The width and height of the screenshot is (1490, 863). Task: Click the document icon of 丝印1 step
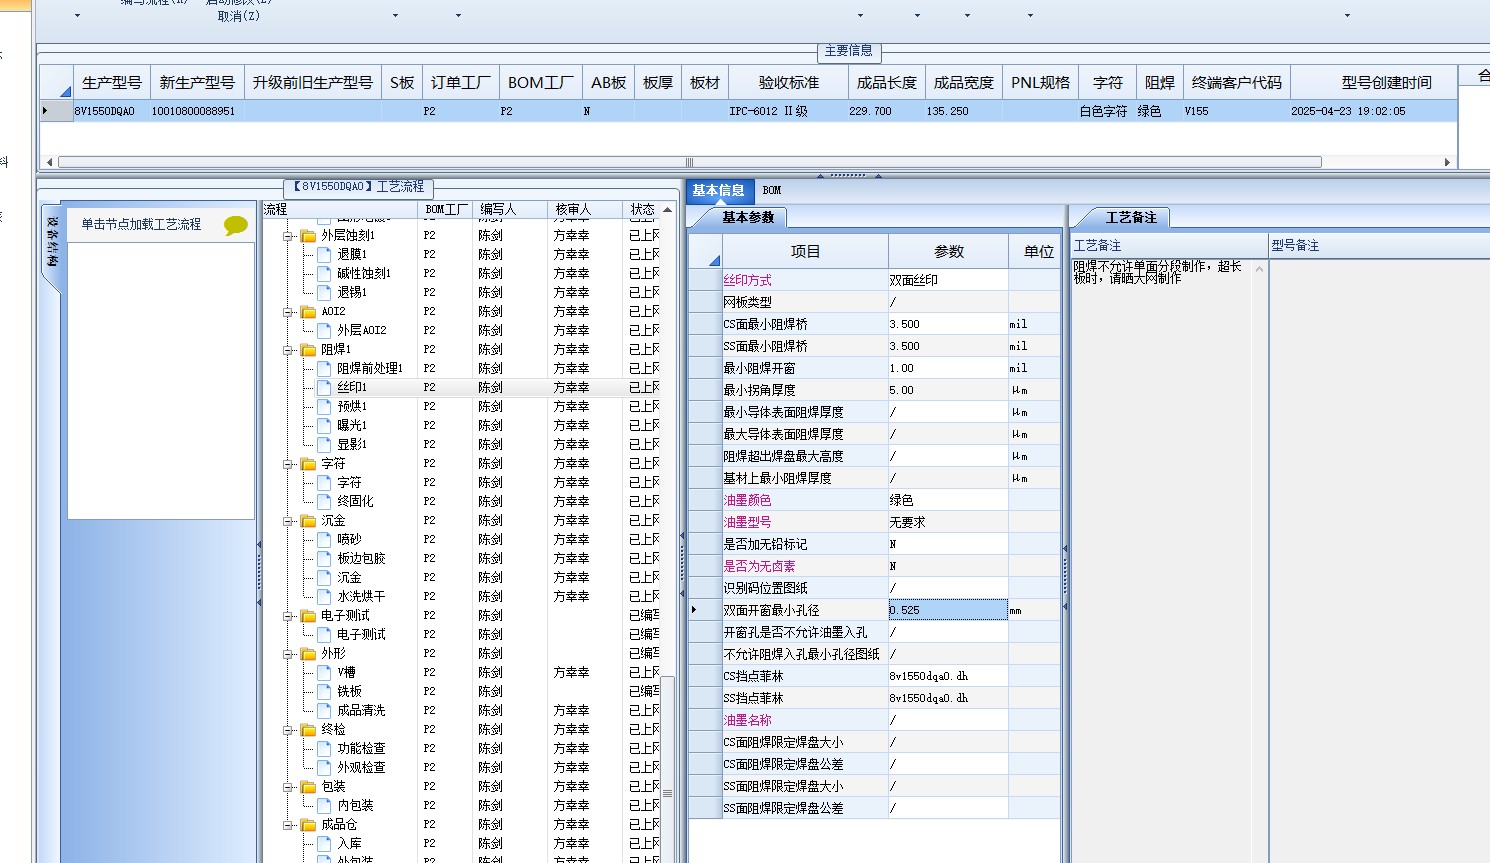pos(325,387)
